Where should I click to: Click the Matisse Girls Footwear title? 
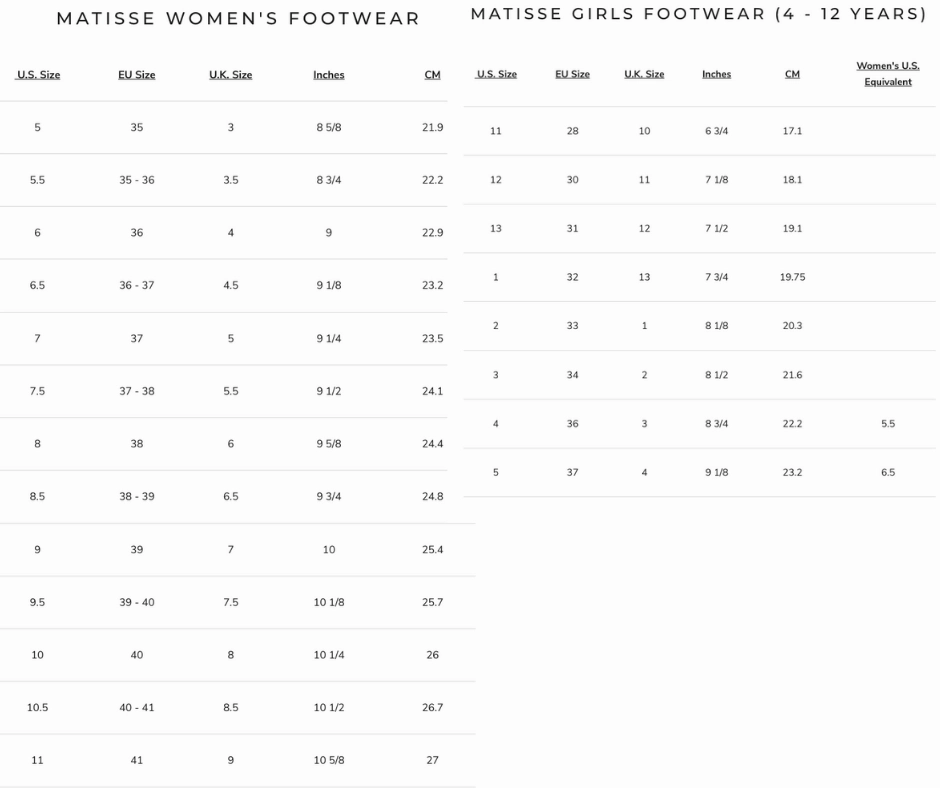(698, 14)
